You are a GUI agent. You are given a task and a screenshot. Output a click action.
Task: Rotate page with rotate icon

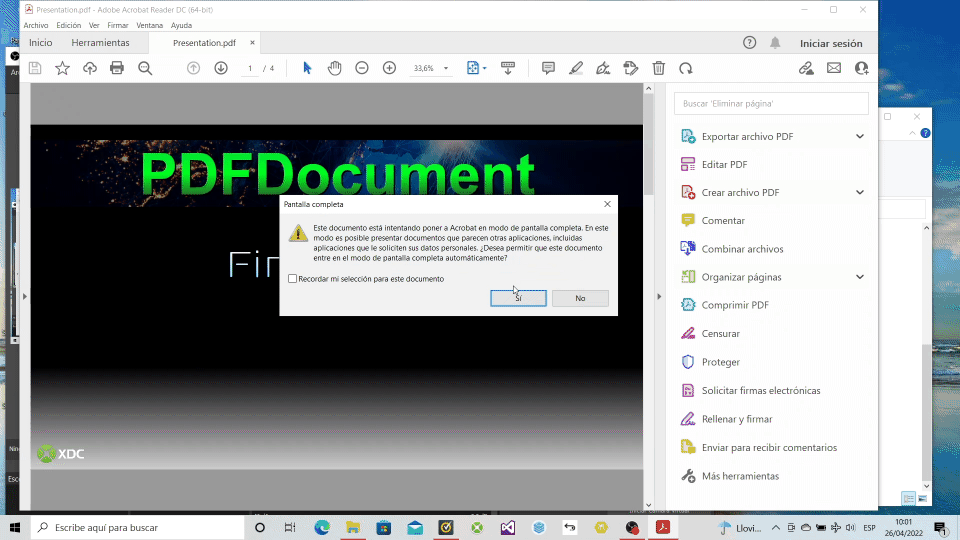tap(686, 68)
